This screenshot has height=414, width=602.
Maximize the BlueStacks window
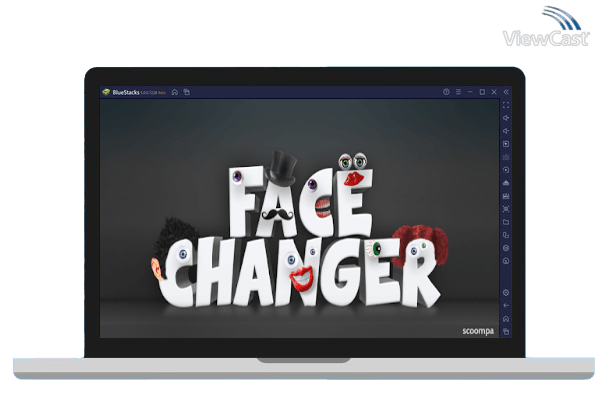pyautogui.click(x=482, y=92)
